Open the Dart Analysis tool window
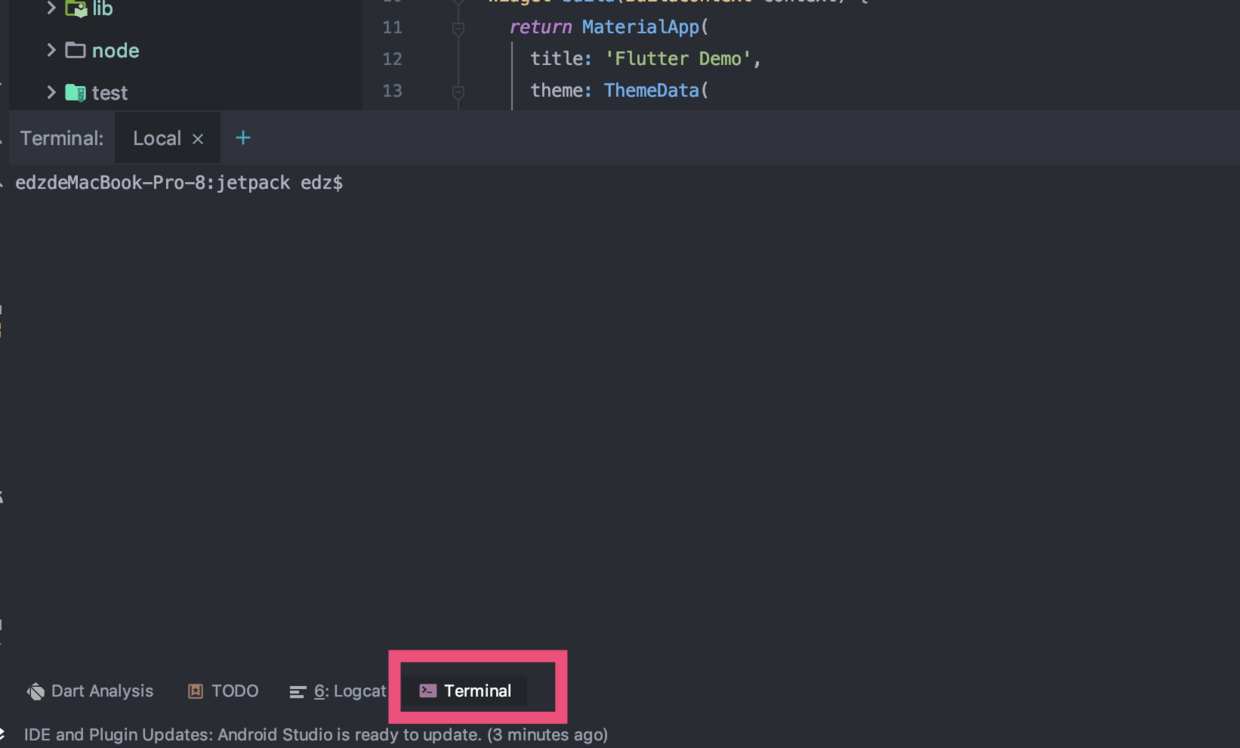This screenshot has height=748, width=1240. [90, 691]
